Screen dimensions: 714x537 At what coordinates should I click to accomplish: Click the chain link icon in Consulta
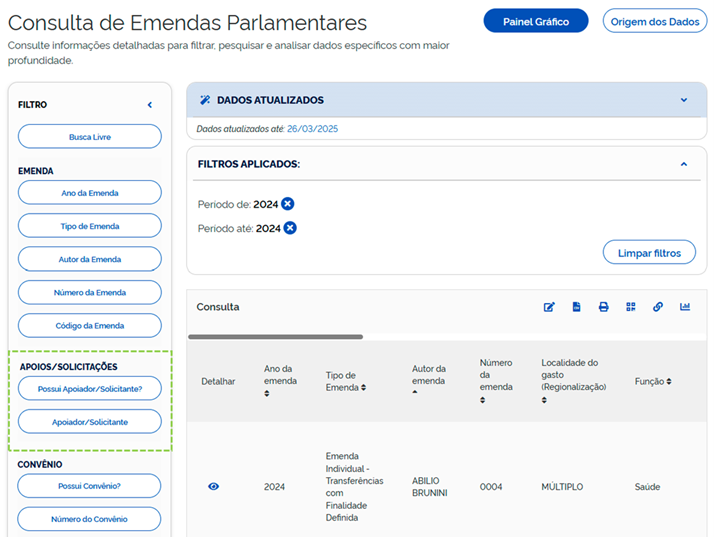point(658,307)
